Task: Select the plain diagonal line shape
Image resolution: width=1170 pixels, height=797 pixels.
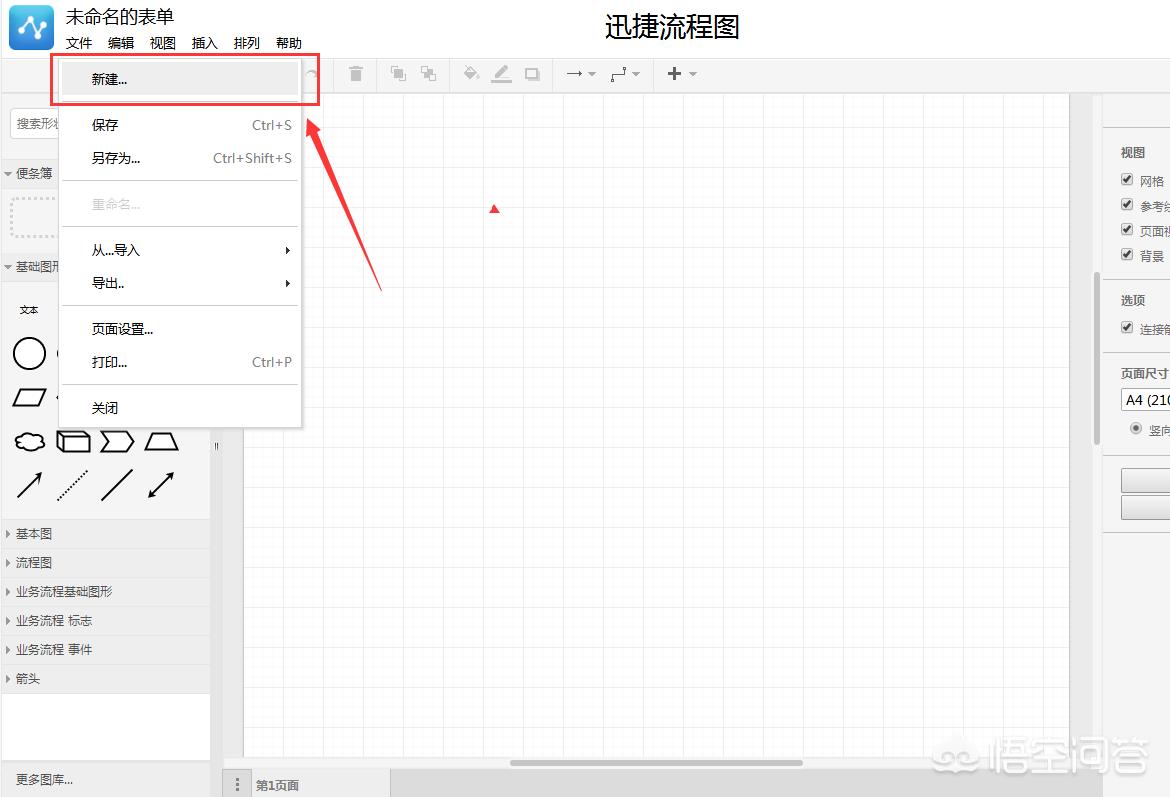Action: [x=117, y=485]
